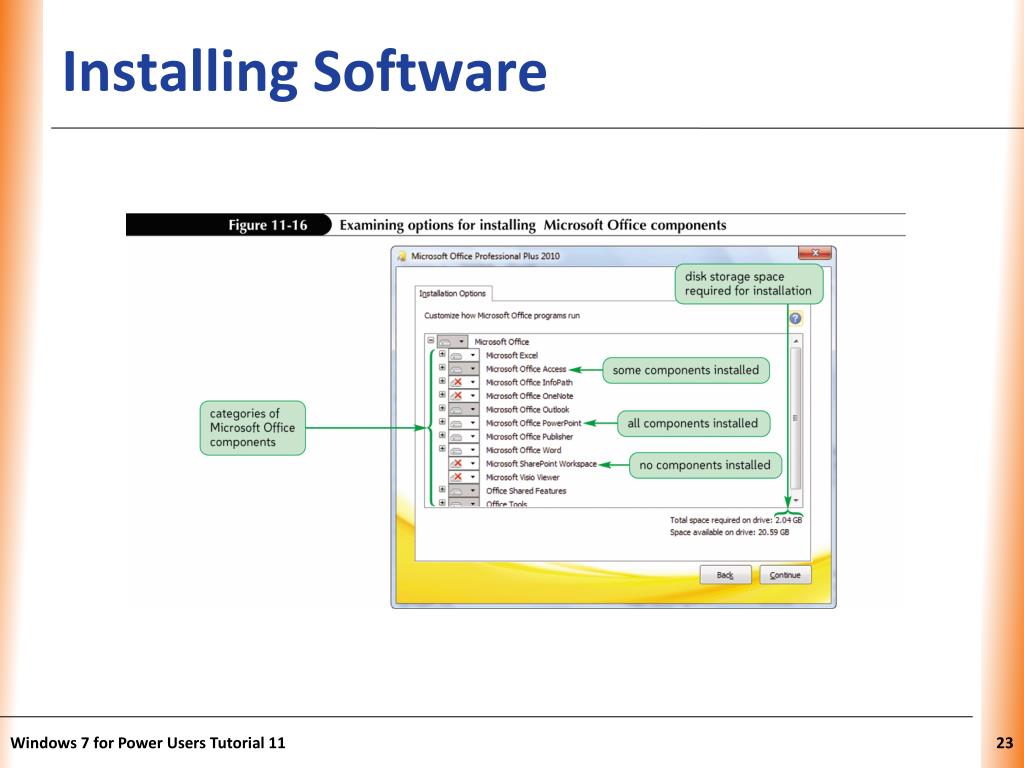Select the Office Tools tree row

click(x=507, y=504)
